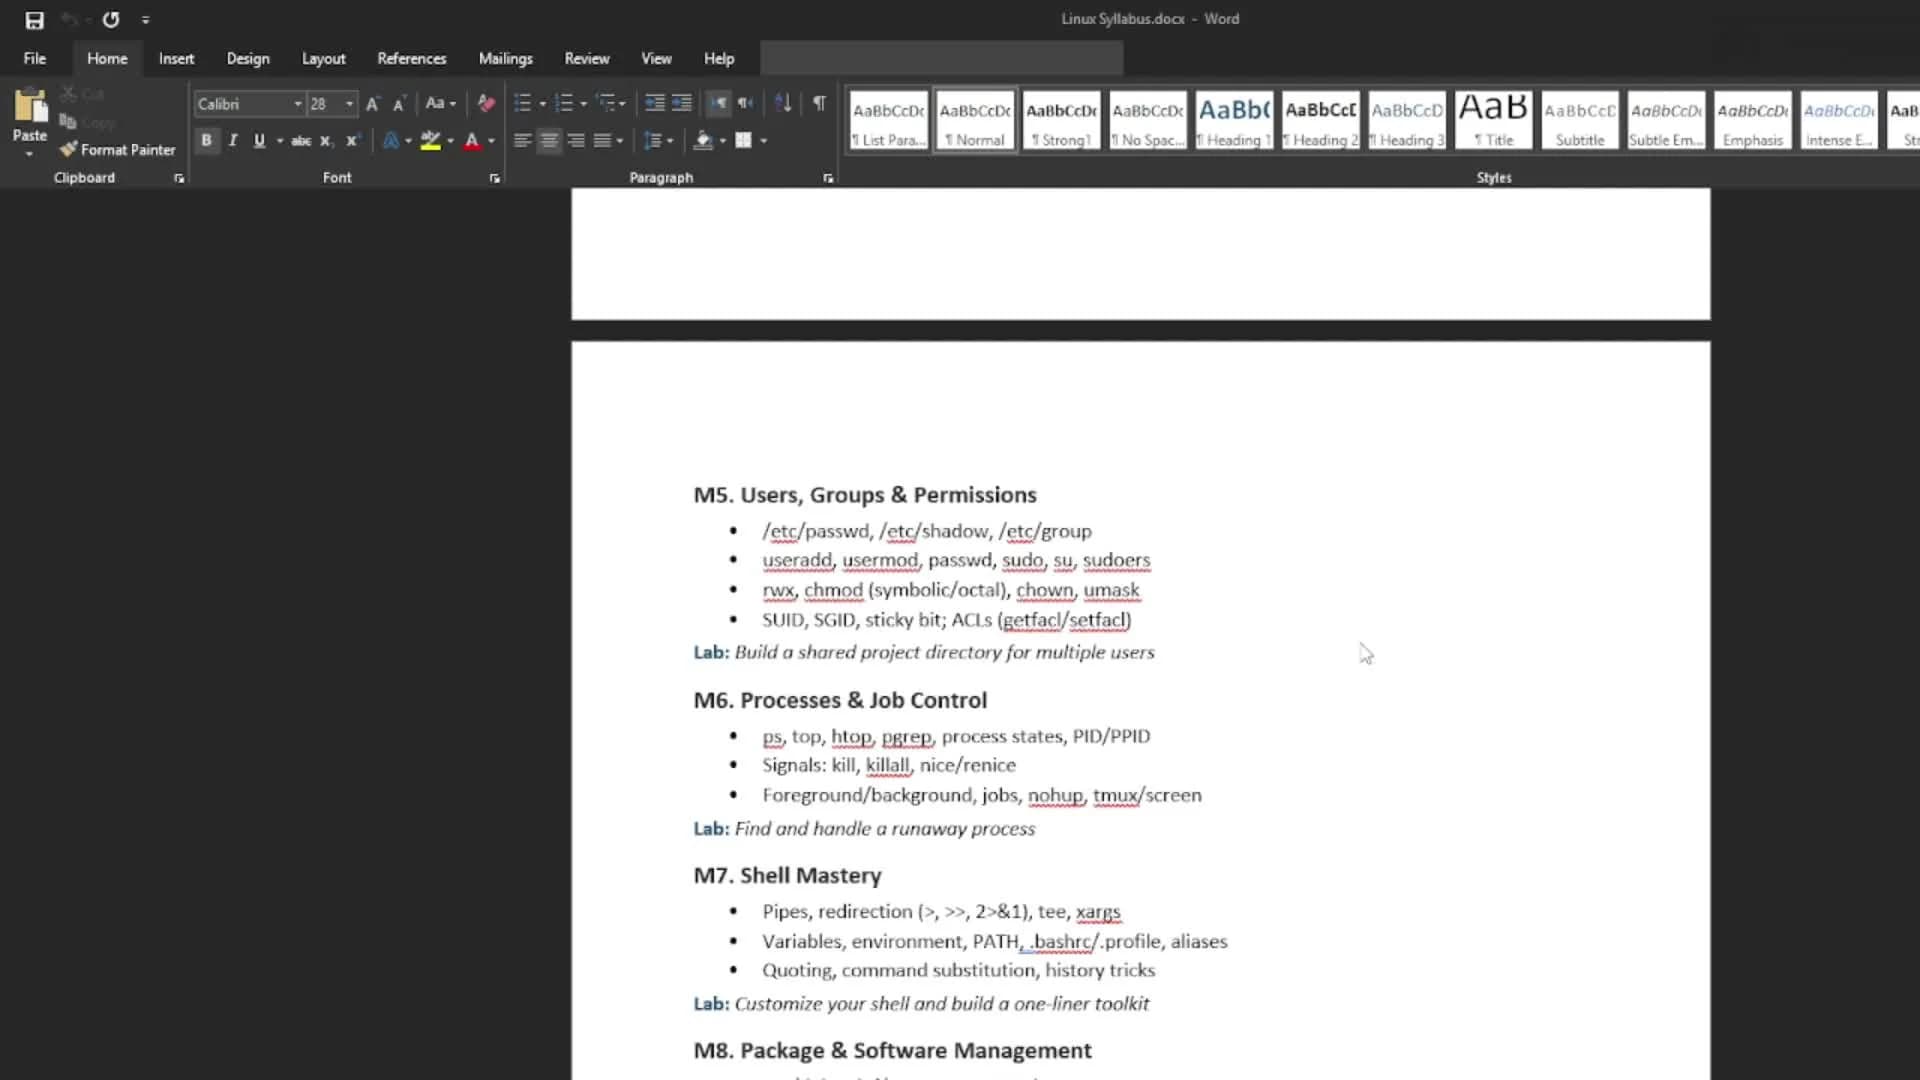The height and width of the screenshot is (1080, 1920).
Task: Open the References tab
Action: tap(411, 59)
